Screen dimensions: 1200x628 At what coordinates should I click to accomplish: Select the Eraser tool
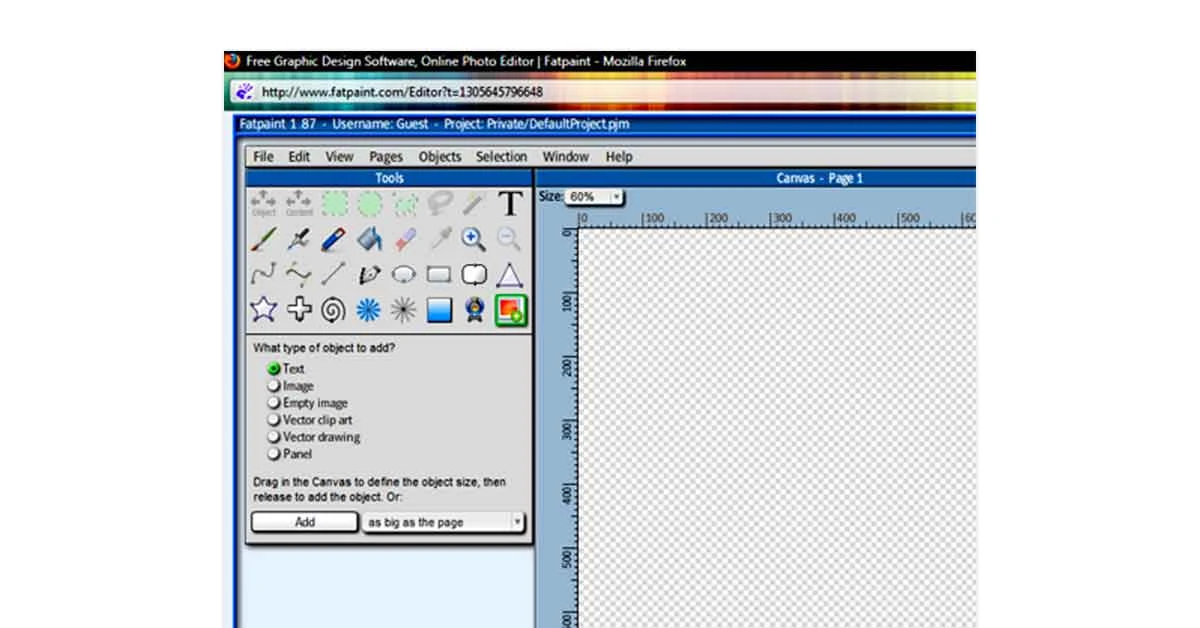(404, 239)
